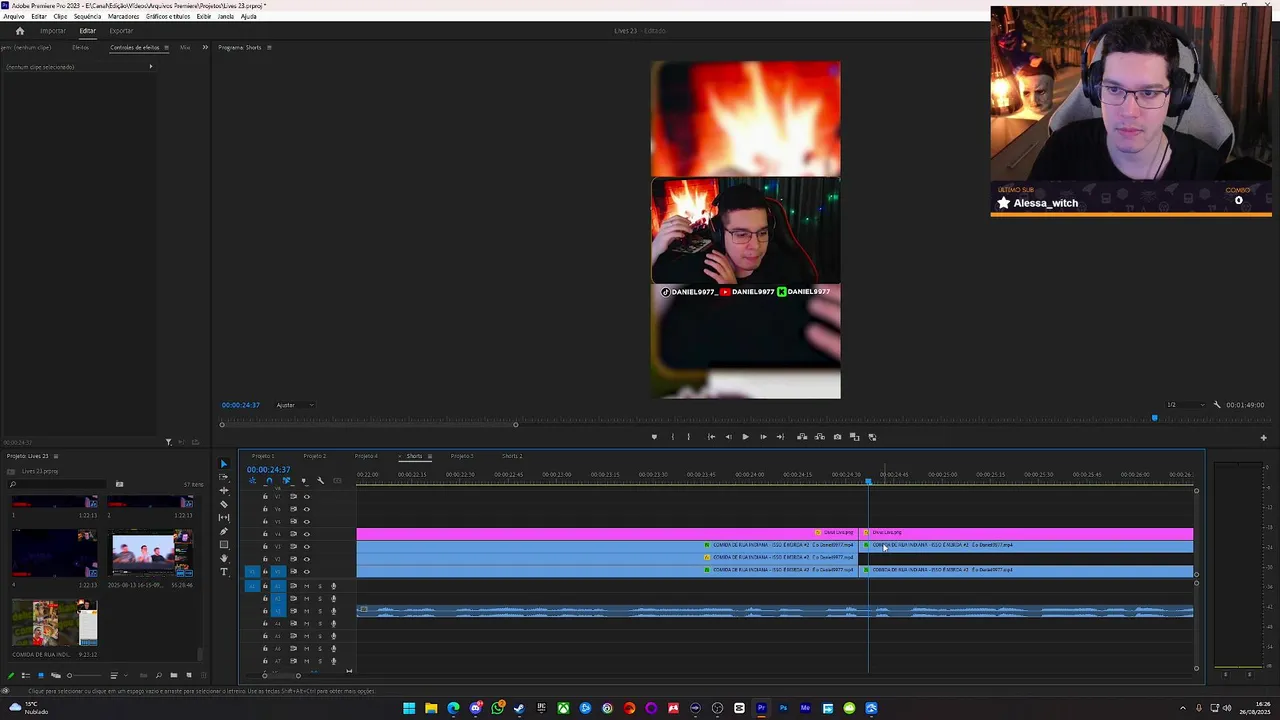Switch to the Exportar workspace
This screenshot has width=1280, height=720.
(x=121, y=31)
